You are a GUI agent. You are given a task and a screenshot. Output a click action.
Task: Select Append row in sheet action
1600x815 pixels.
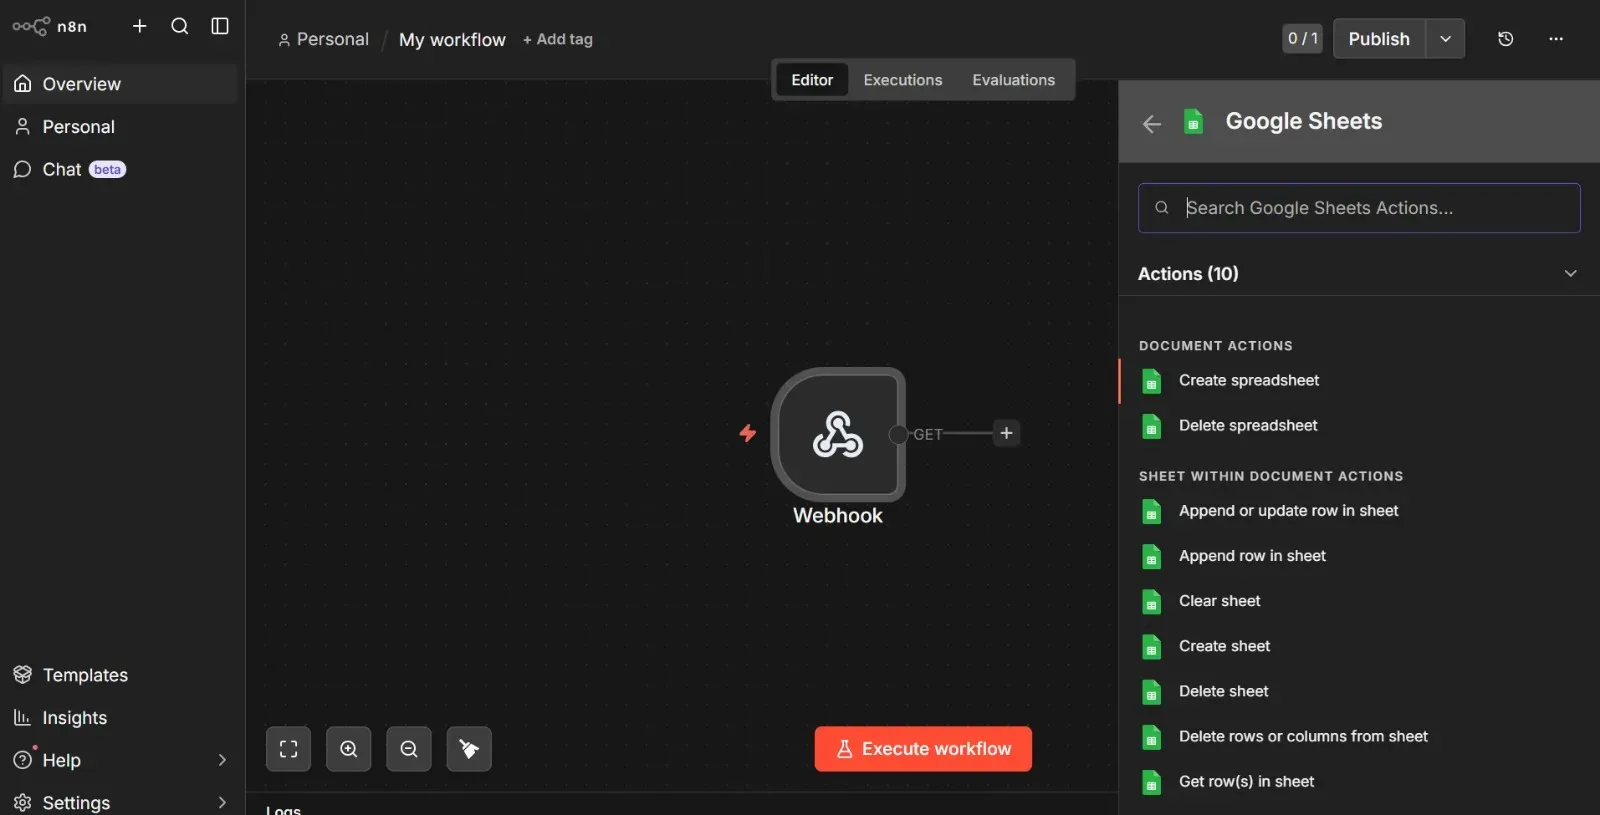pos(1252,556)
